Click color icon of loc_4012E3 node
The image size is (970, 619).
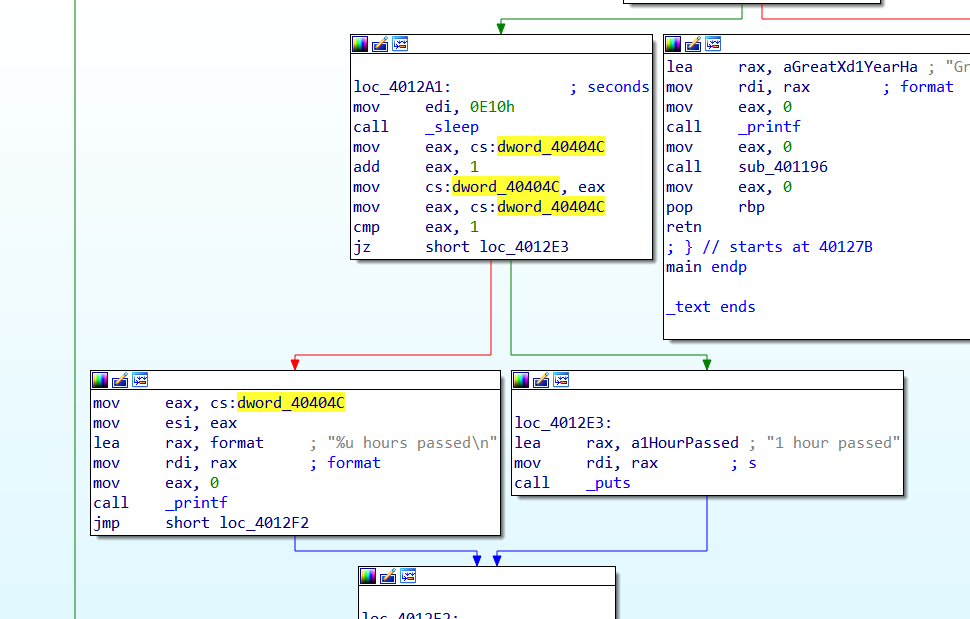(x=521, y=380)
